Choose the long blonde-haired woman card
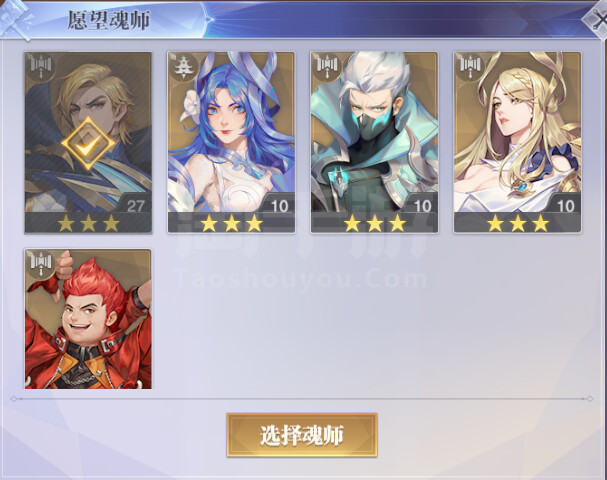Image resolution: width=607 pixels, height=480 pixels. point(518,142)
